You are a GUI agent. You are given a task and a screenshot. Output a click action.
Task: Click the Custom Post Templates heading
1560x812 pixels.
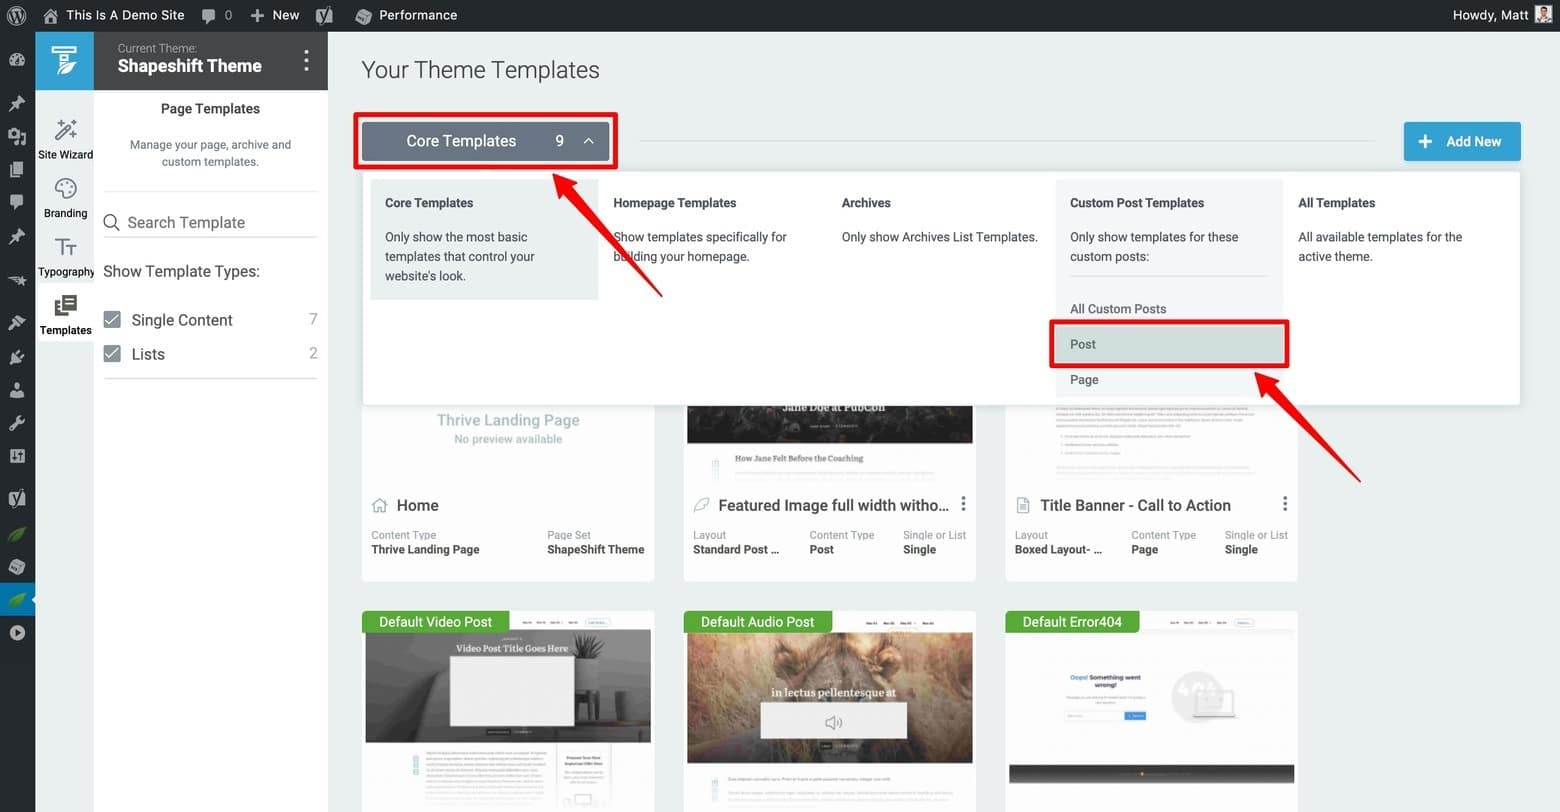click(x=1137, y=203)
